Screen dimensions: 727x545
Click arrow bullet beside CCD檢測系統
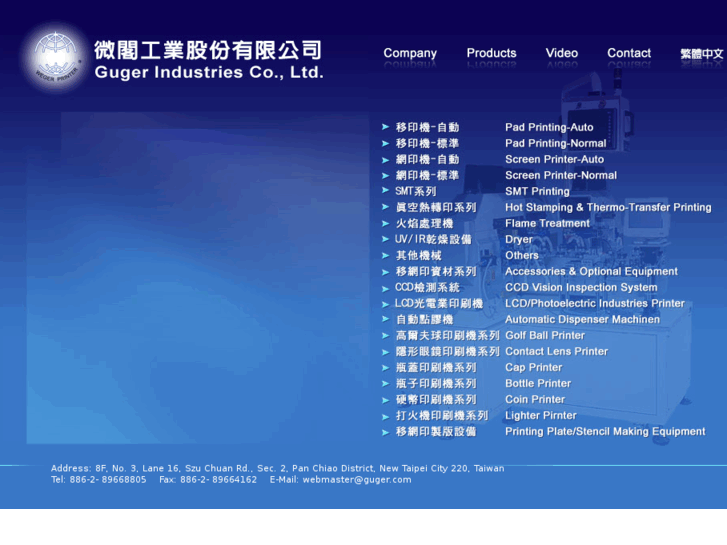(x=385, y=289)
